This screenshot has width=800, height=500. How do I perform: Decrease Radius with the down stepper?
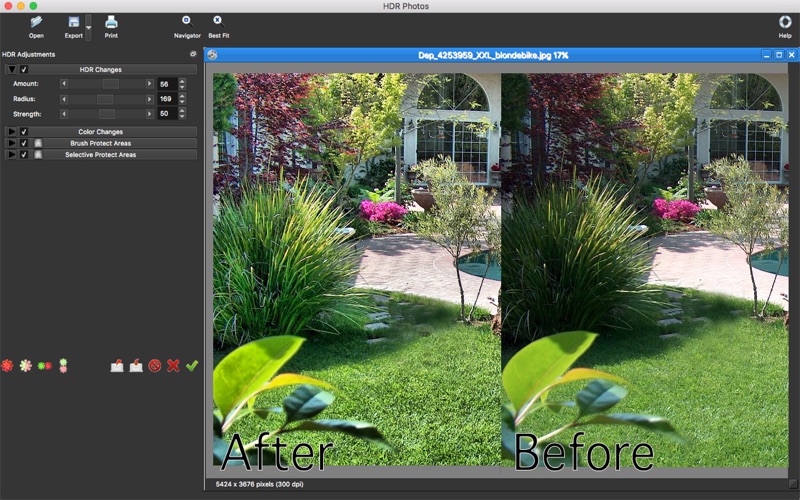point(182,102)
